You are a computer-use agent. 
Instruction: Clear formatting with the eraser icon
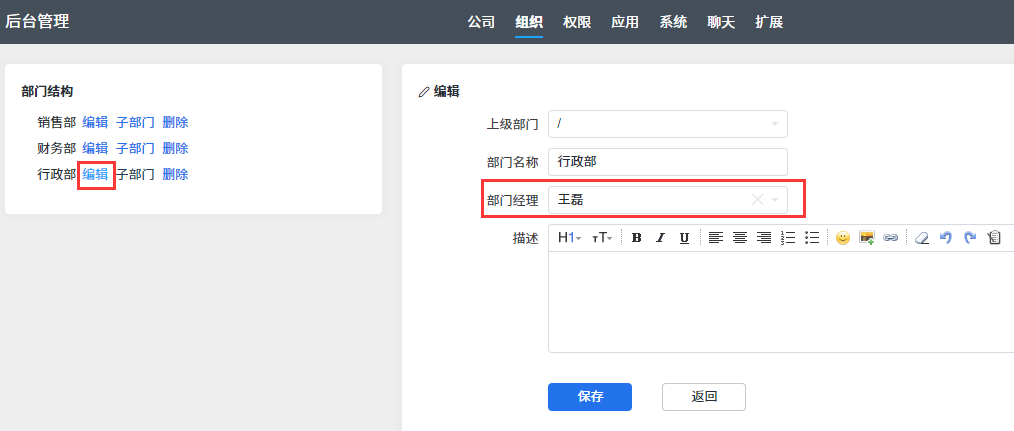(x=922, y=238)
